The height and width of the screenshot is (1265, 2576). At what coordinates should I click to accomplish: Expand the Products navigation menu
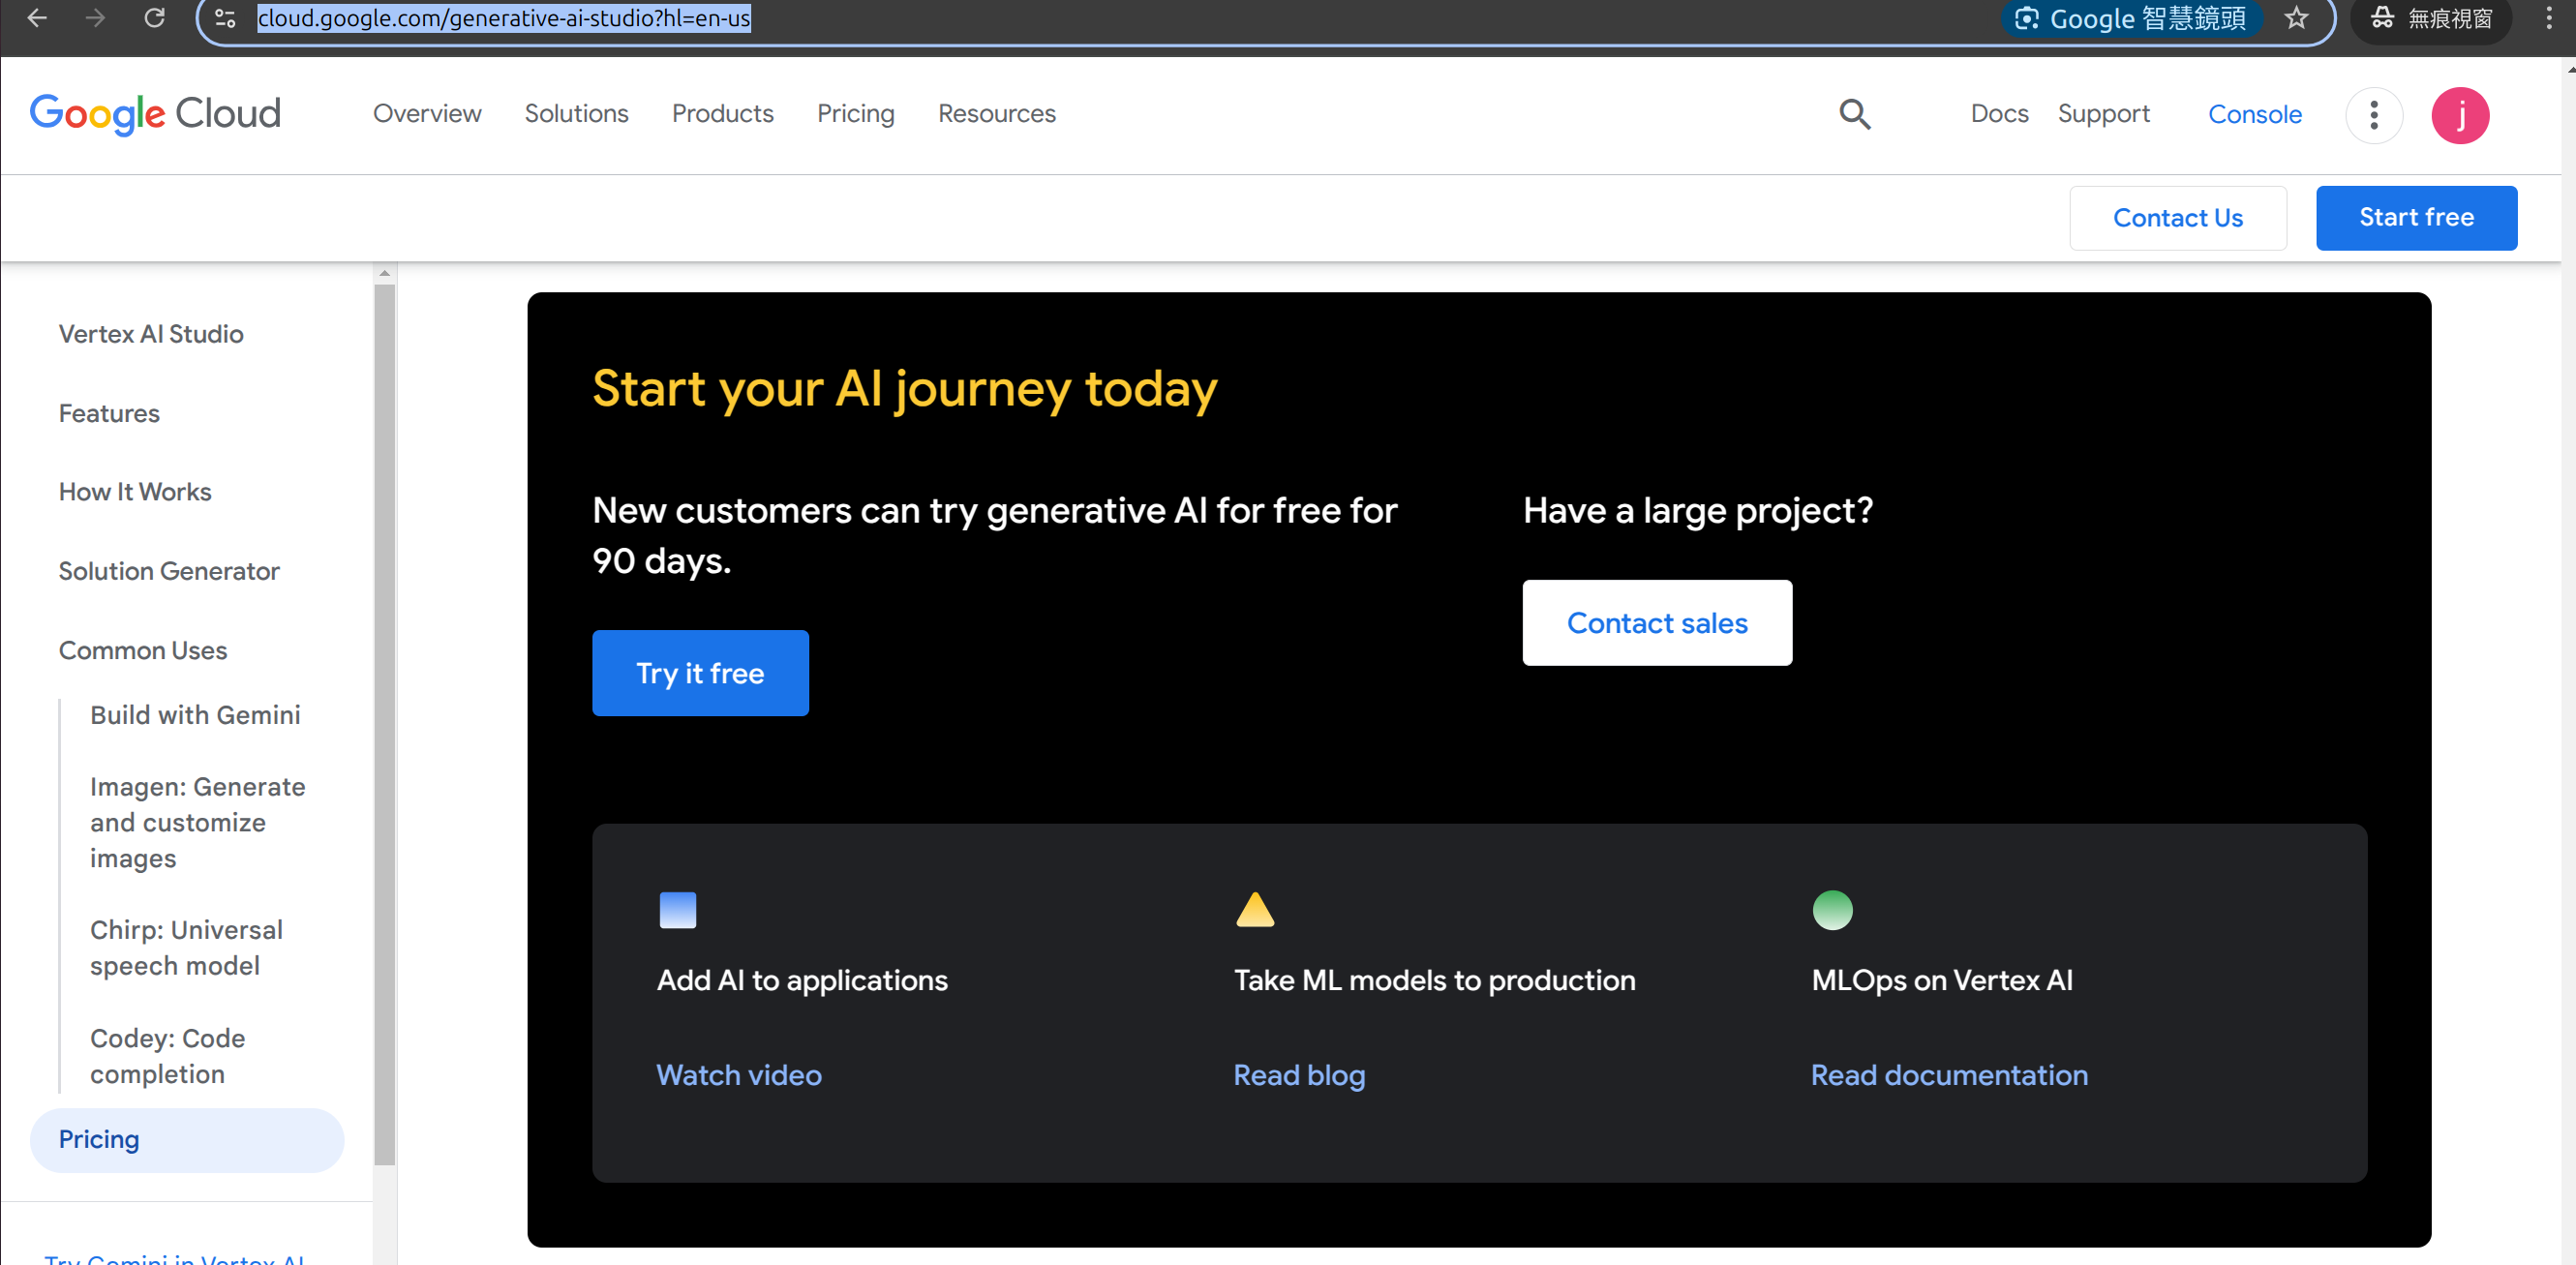click(722, 114)
